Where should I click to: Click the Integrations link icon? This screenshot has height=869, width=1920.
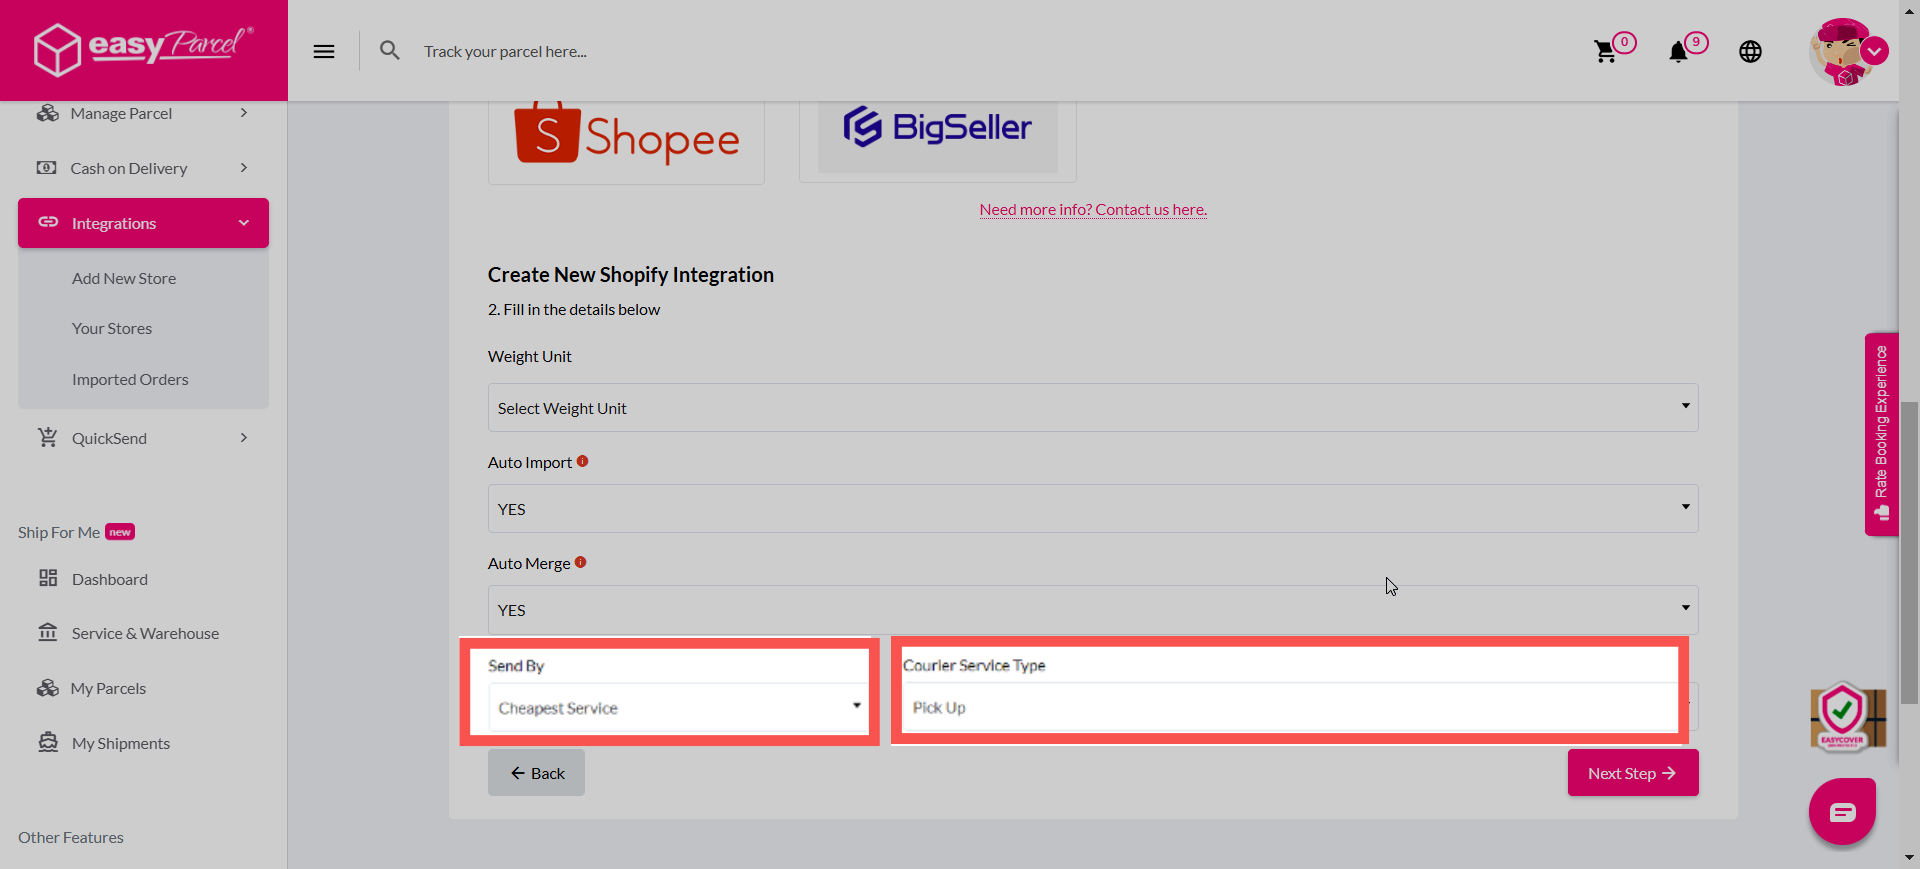pyautogui.click(x=48, y=222)
